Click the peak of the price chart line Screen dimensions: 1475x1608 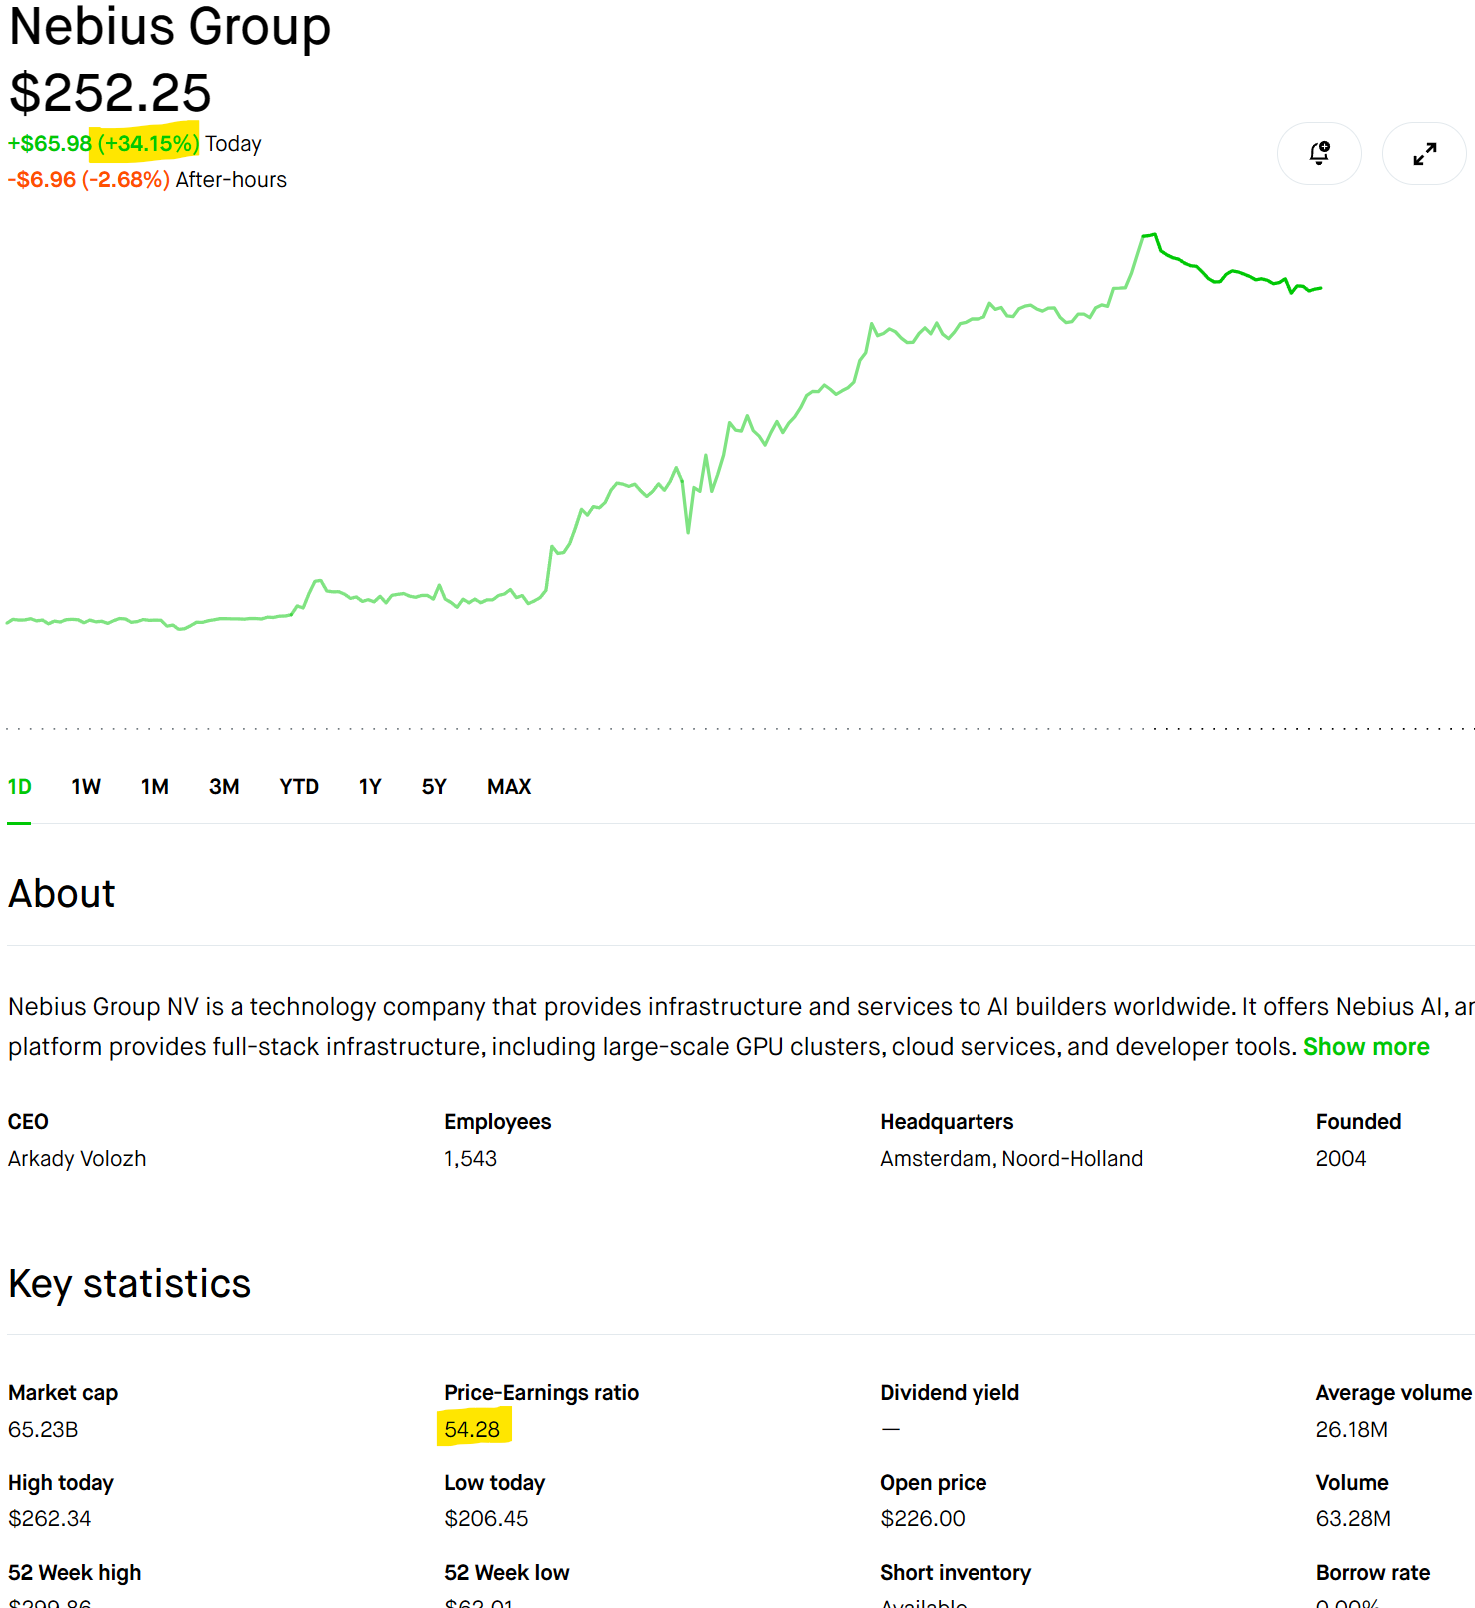pyautogui.click(x=1153, y=234)
